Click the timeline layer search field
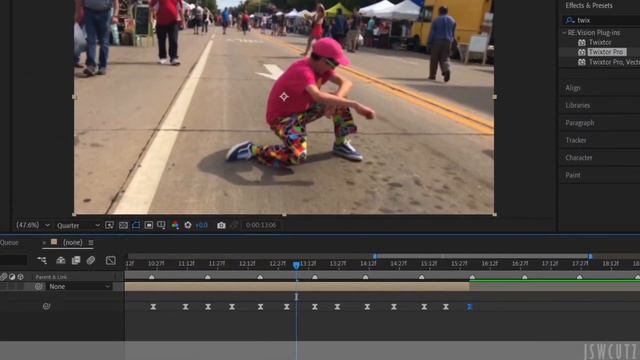Image resolution: width=640 pixels, height=360 pixels. point(13,260)
